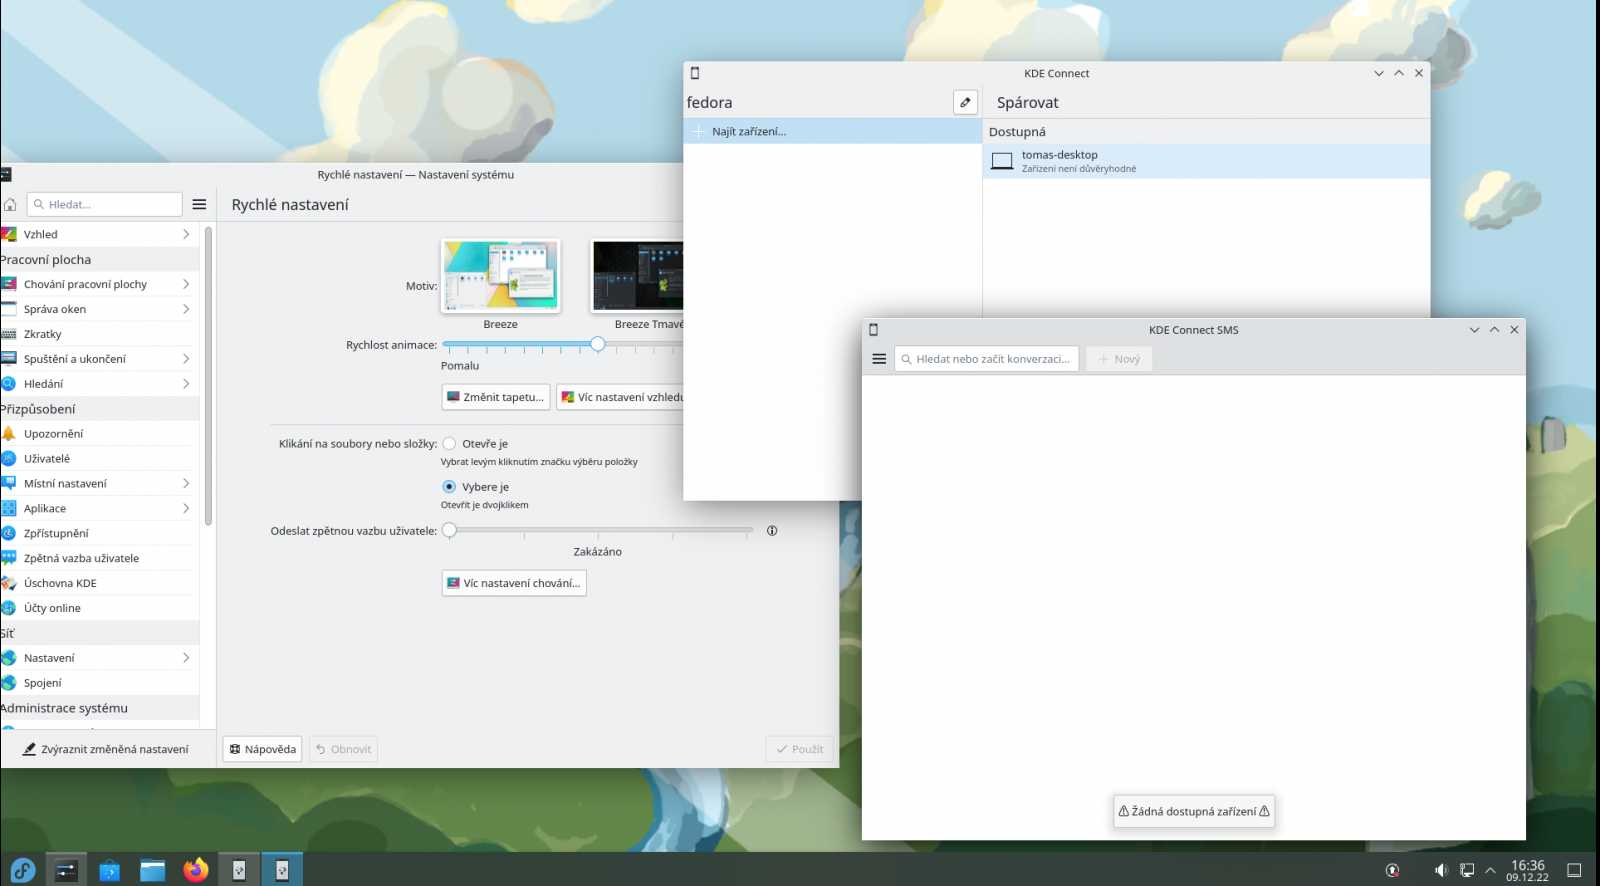Expand Chování pracovní plochy chevron
The height and width of the screenshot is (886, 1600).
pos(186,284)
